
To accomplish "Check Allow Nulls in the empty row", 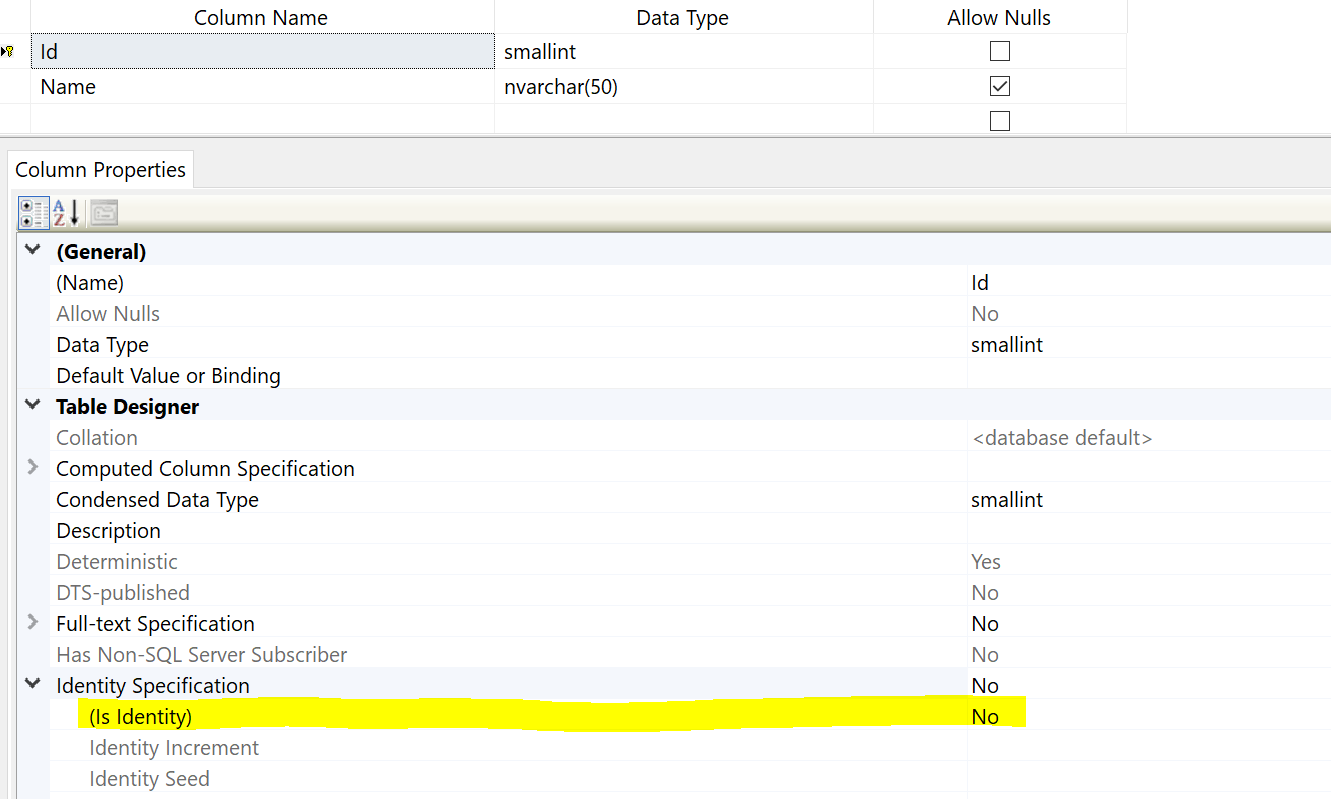I will [1000, 121].
